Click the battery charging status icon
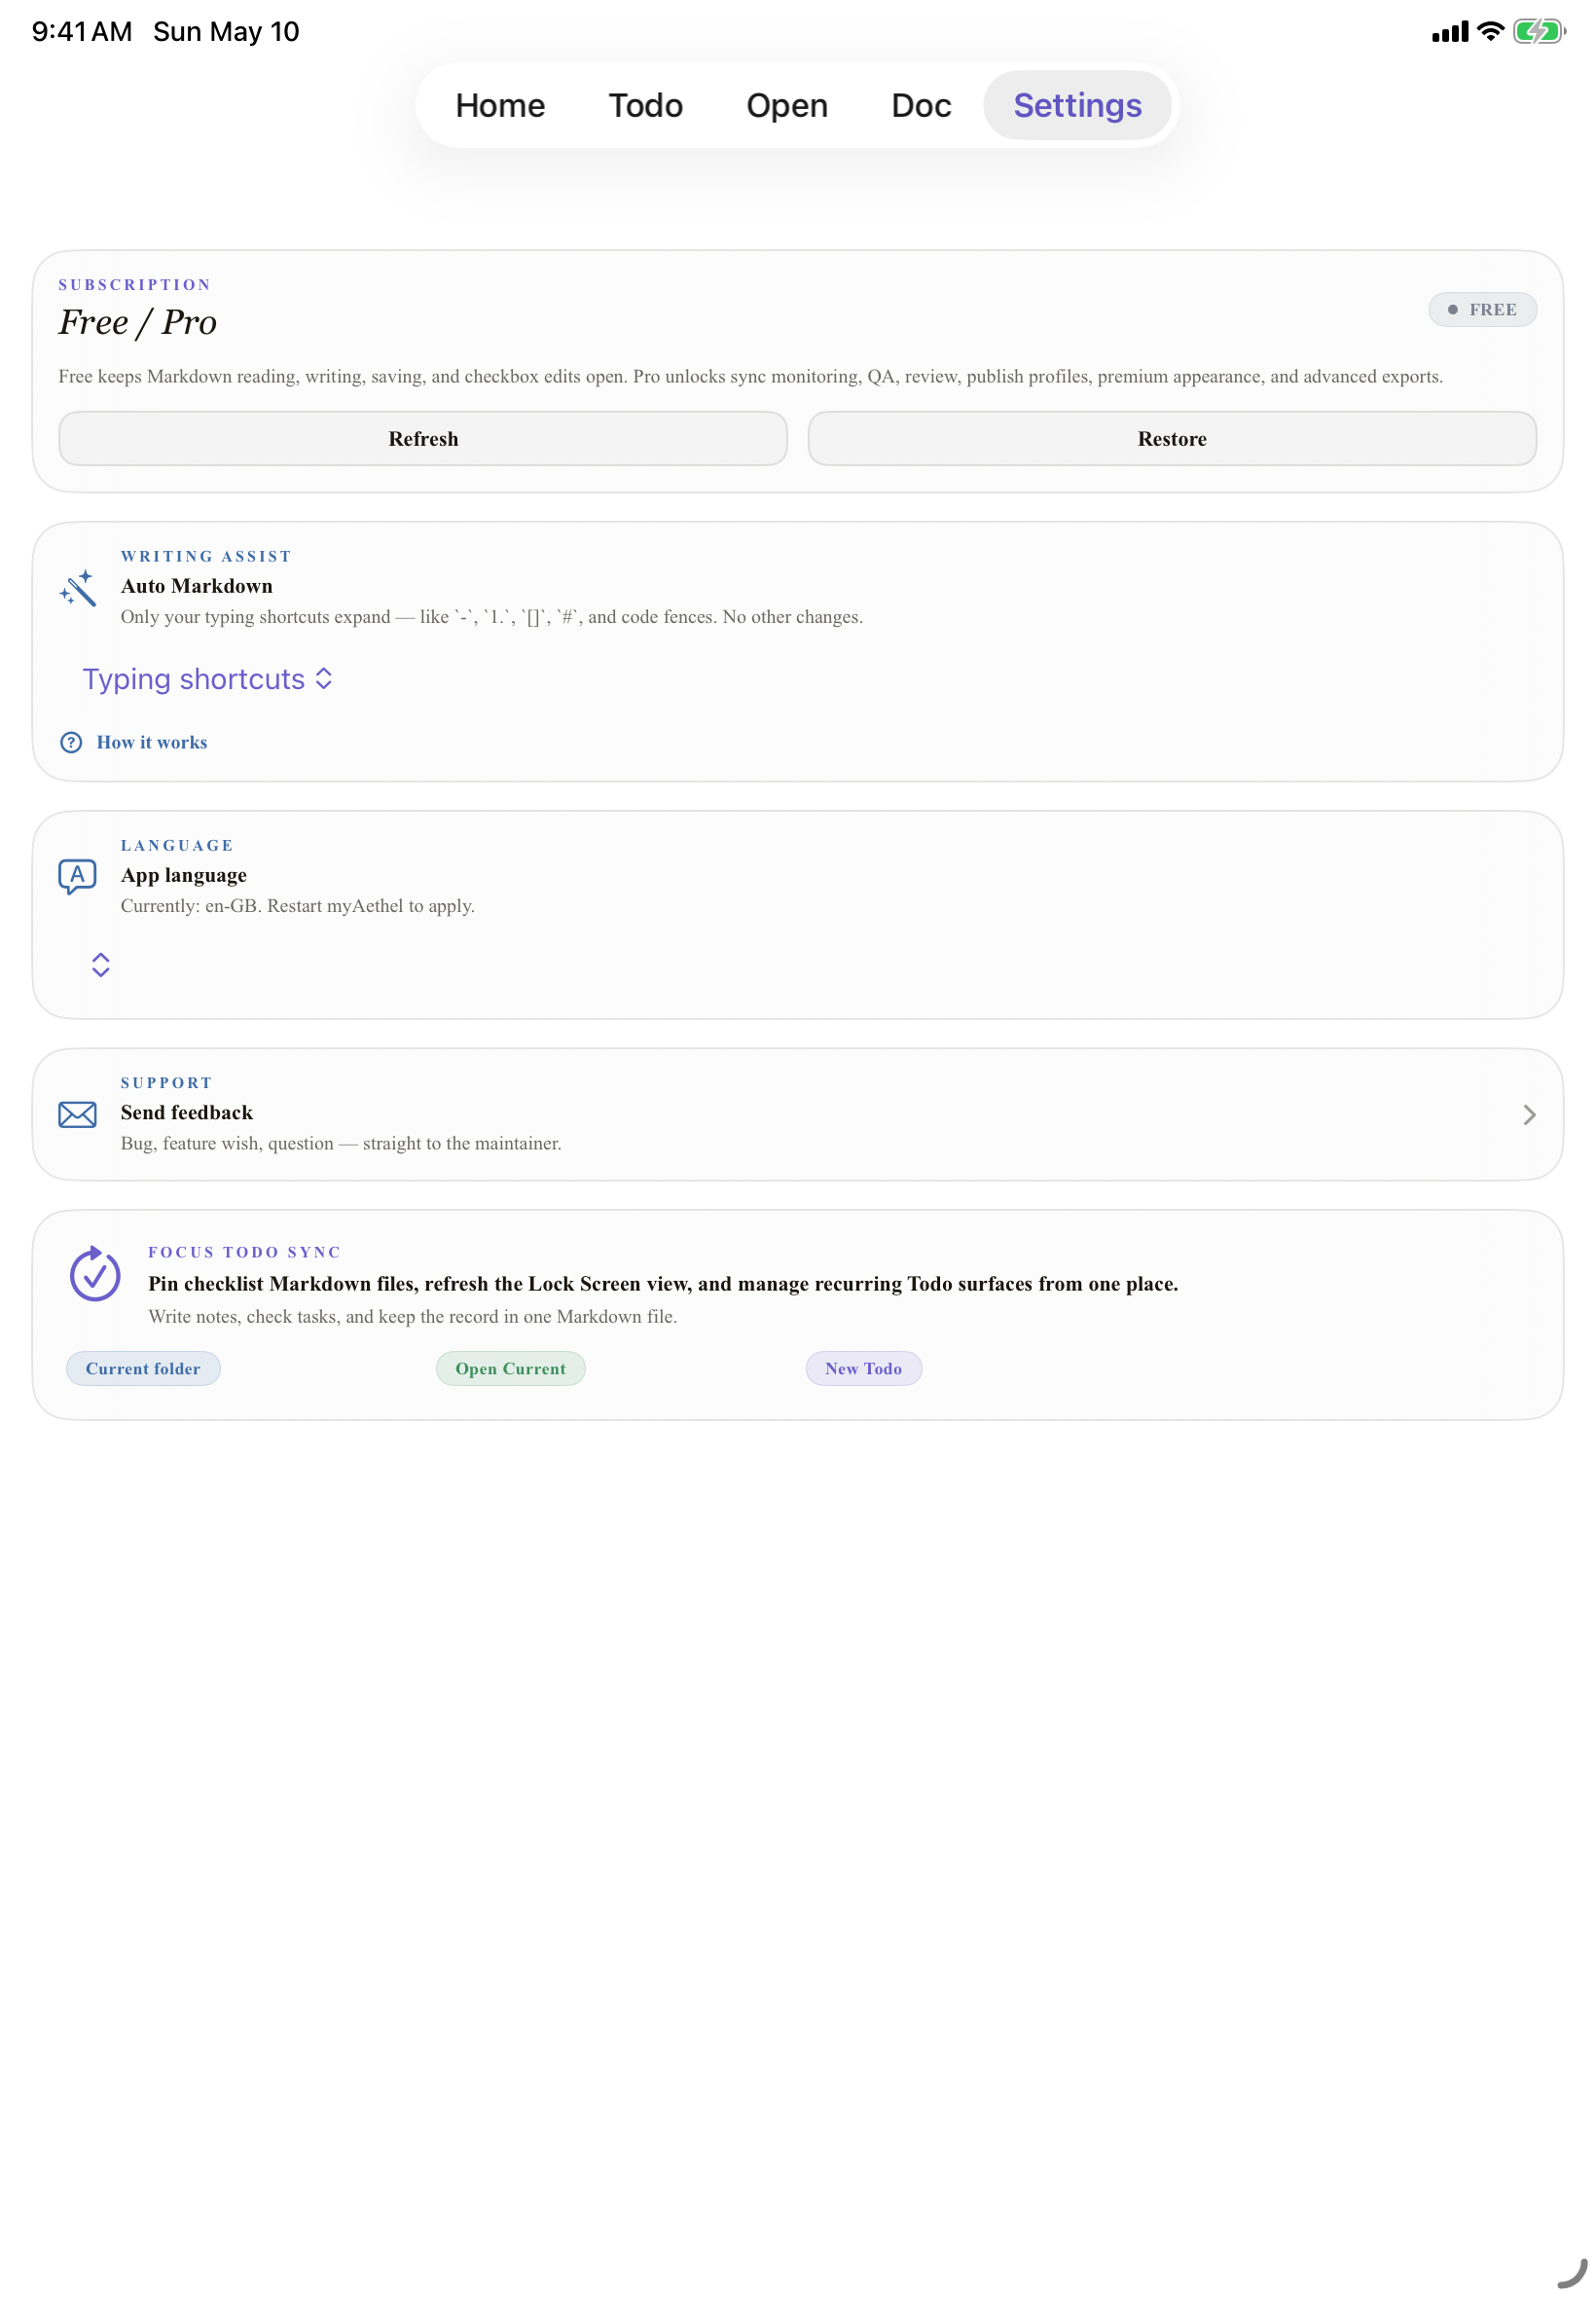The height and width of the screenshot is (2297, 1596). (x=1539, y=31)
